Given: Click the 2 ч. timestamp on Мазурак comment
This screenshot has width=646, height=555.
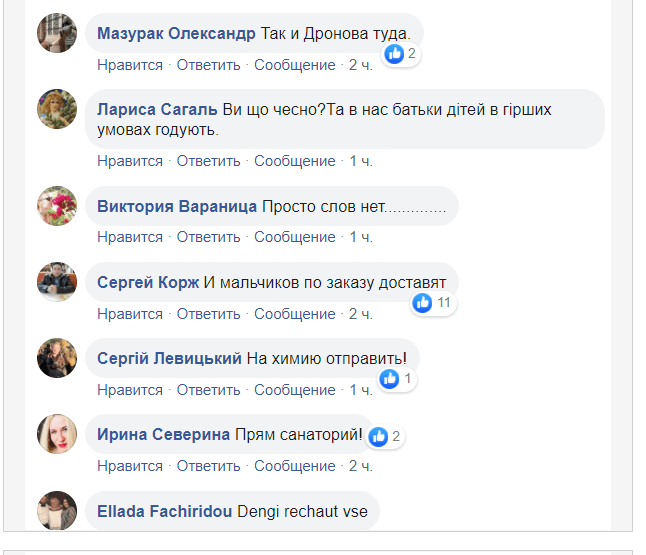Looking at the screenshot, I should click(360, 65).
